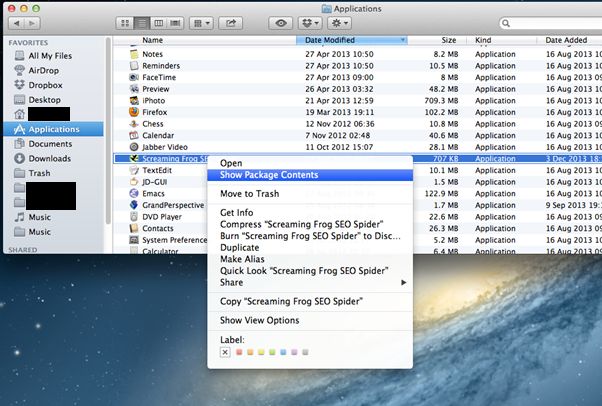Click the sidebar vertical scrollbar

(x=108, y=131)
